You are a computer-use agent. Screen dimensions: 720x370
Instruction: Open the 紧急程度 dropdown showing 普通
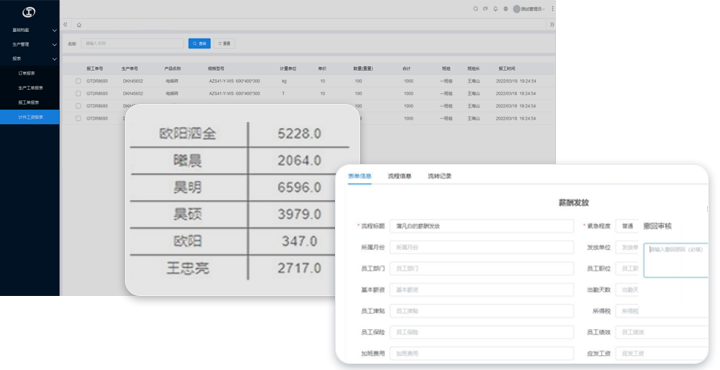coord(627,226)
